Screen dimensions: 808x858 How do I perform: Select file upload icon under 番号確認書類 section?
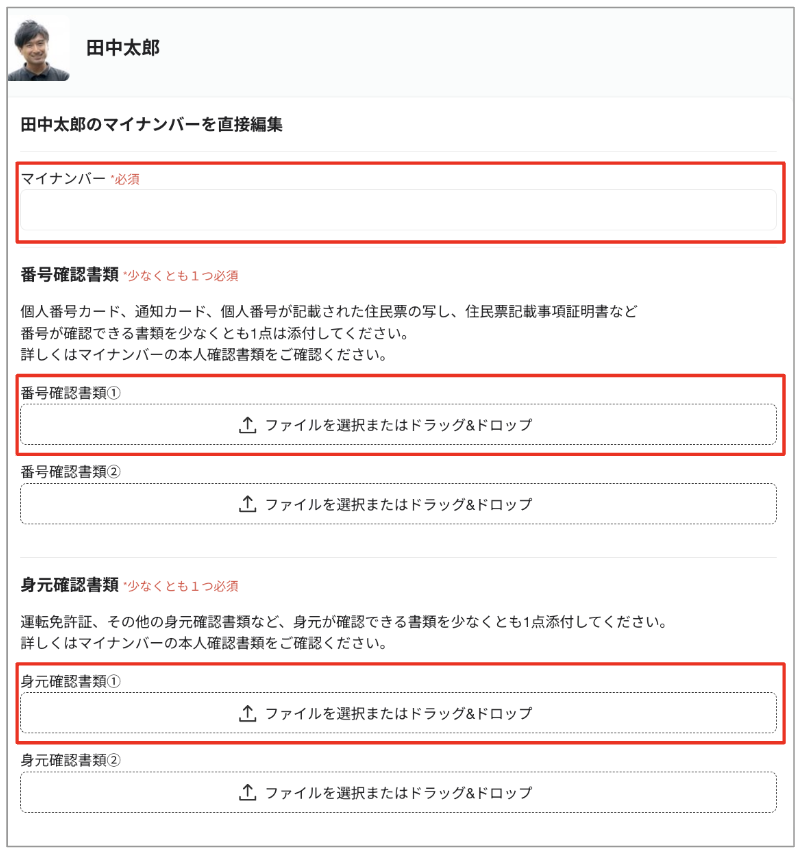click(x=247, y=425)
